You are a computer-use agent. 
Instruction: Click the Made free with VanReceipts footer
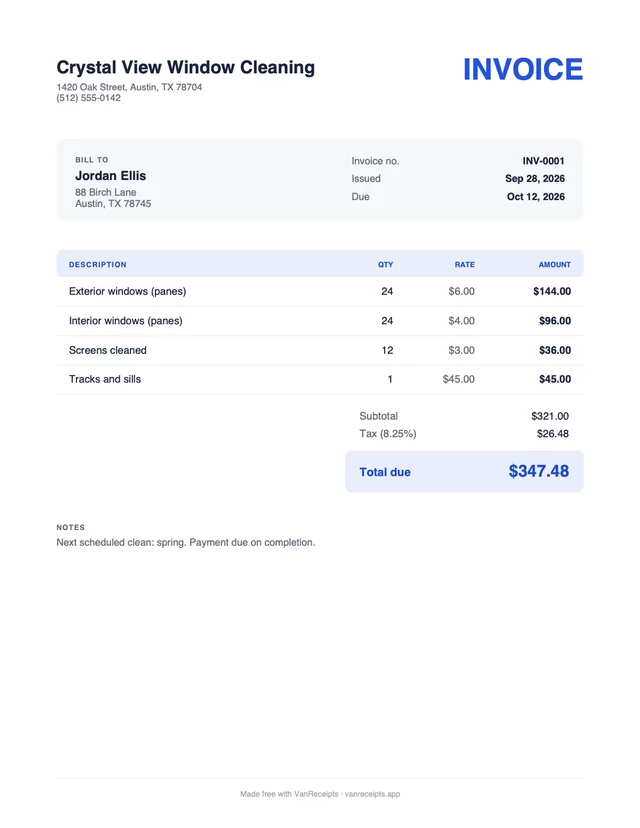320,794
